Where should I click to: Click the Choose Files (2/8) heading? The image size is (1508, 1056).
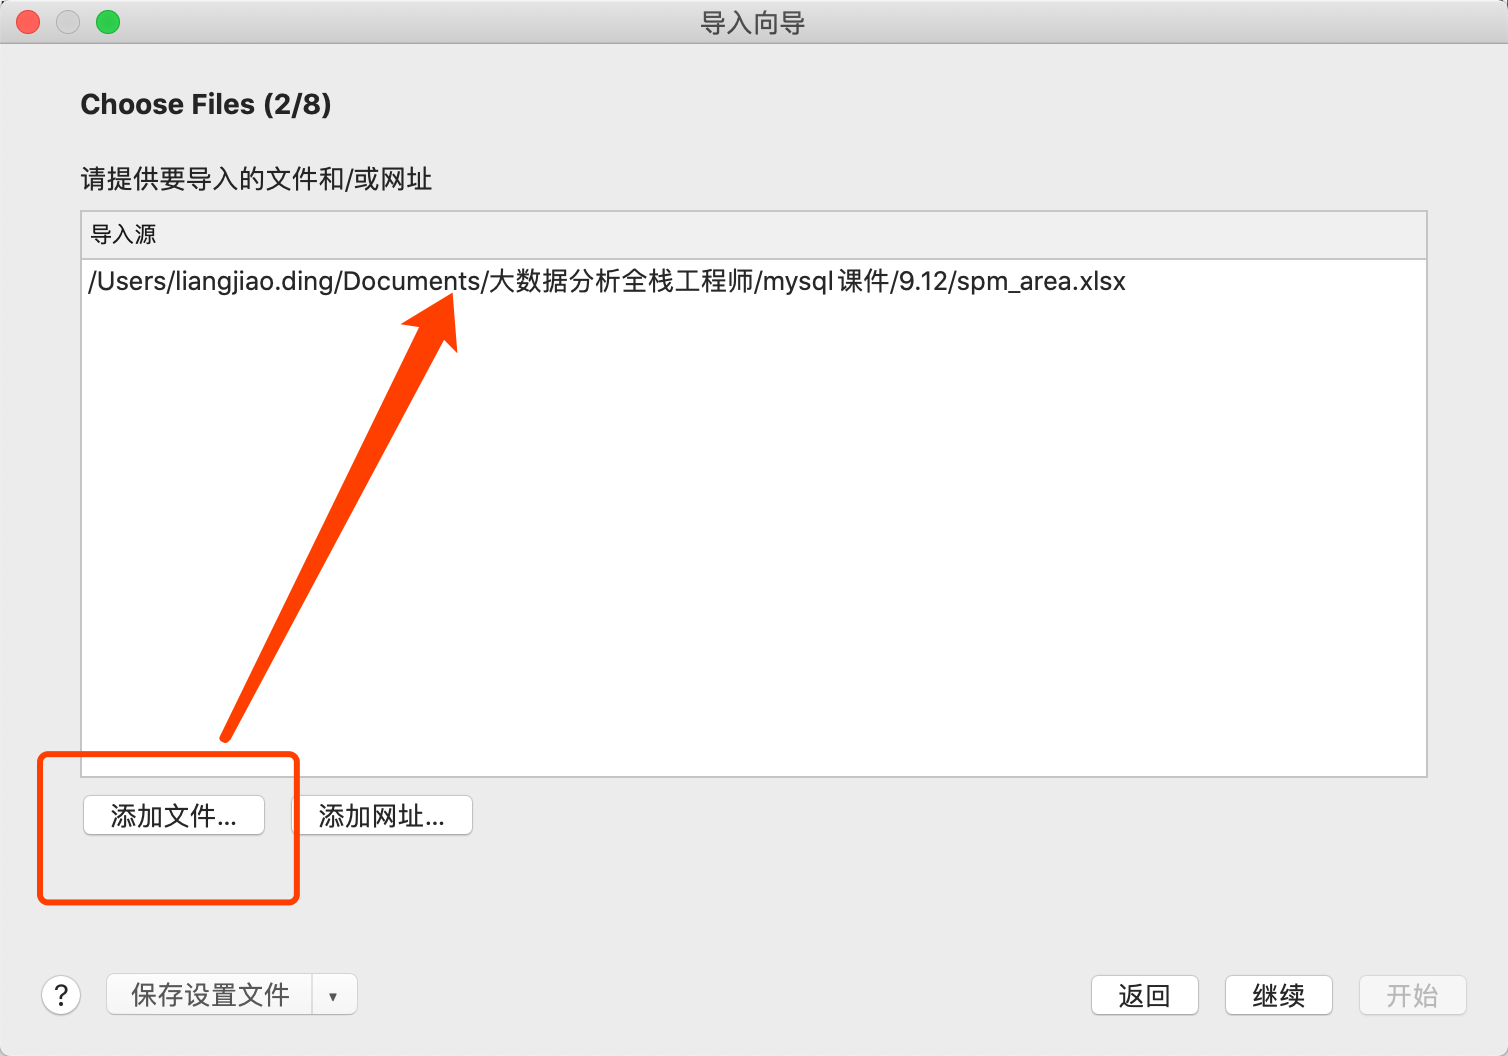[206, 104]
